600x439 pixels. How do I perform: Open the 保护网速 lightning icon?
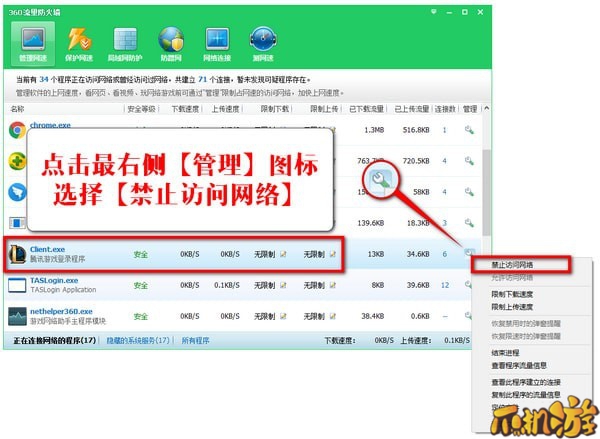(79, 39)
